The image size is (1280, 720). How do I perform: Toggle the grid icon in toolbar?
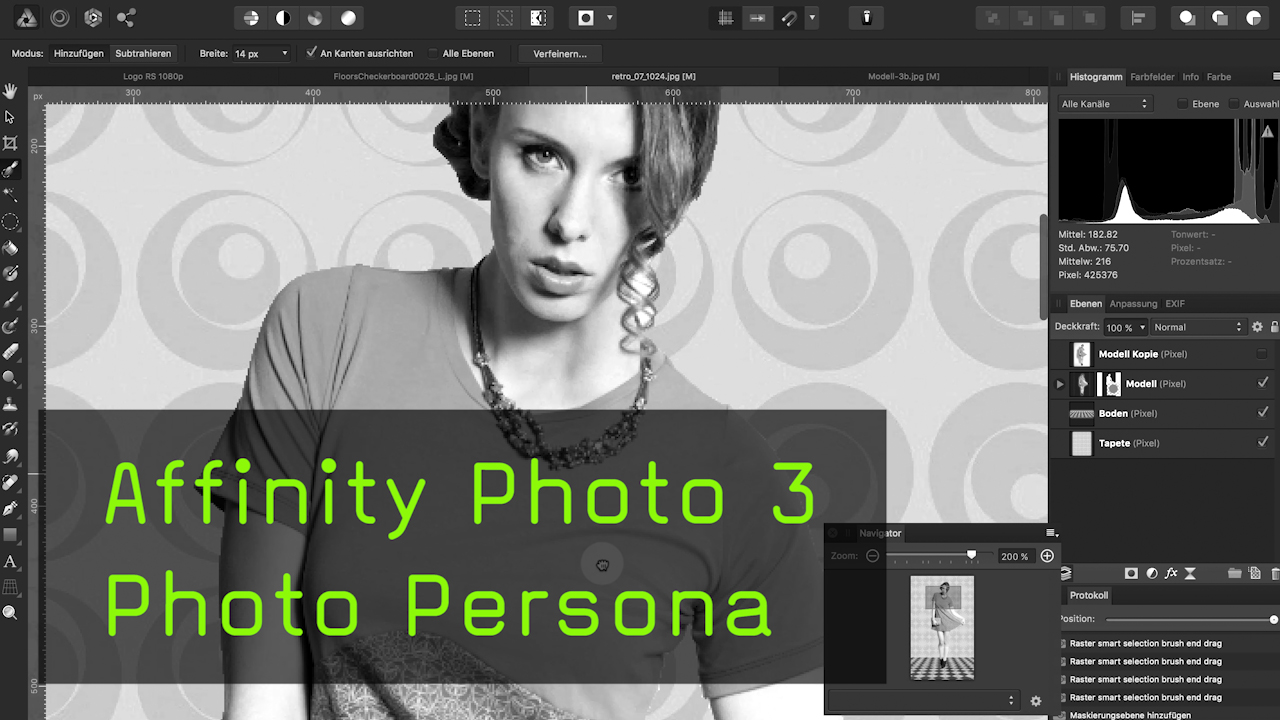(726, 18)
